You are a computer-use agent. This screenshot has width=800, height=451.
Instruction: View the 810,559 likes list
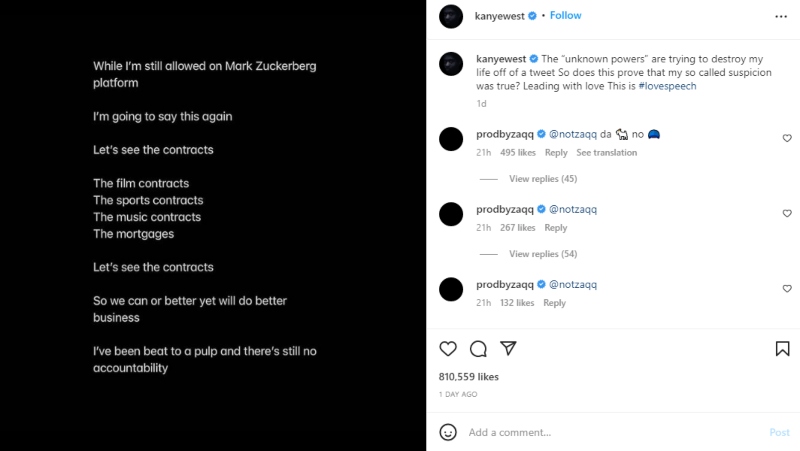[x=469, y=377]
